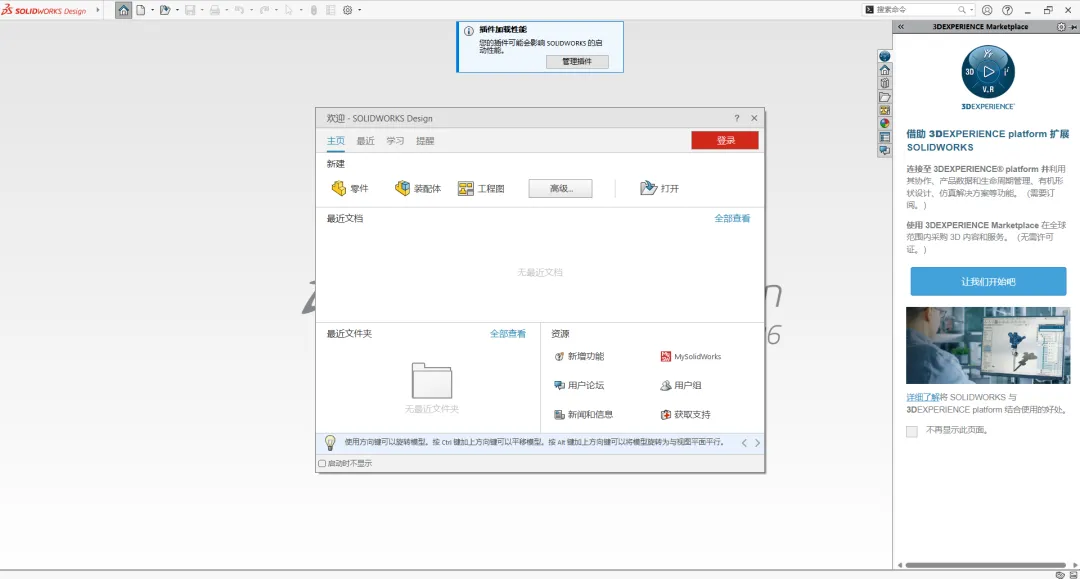Screen dimensions: 1080x579
Task: Click the Undo toolbar icon
Action: (x=239, y=10)
